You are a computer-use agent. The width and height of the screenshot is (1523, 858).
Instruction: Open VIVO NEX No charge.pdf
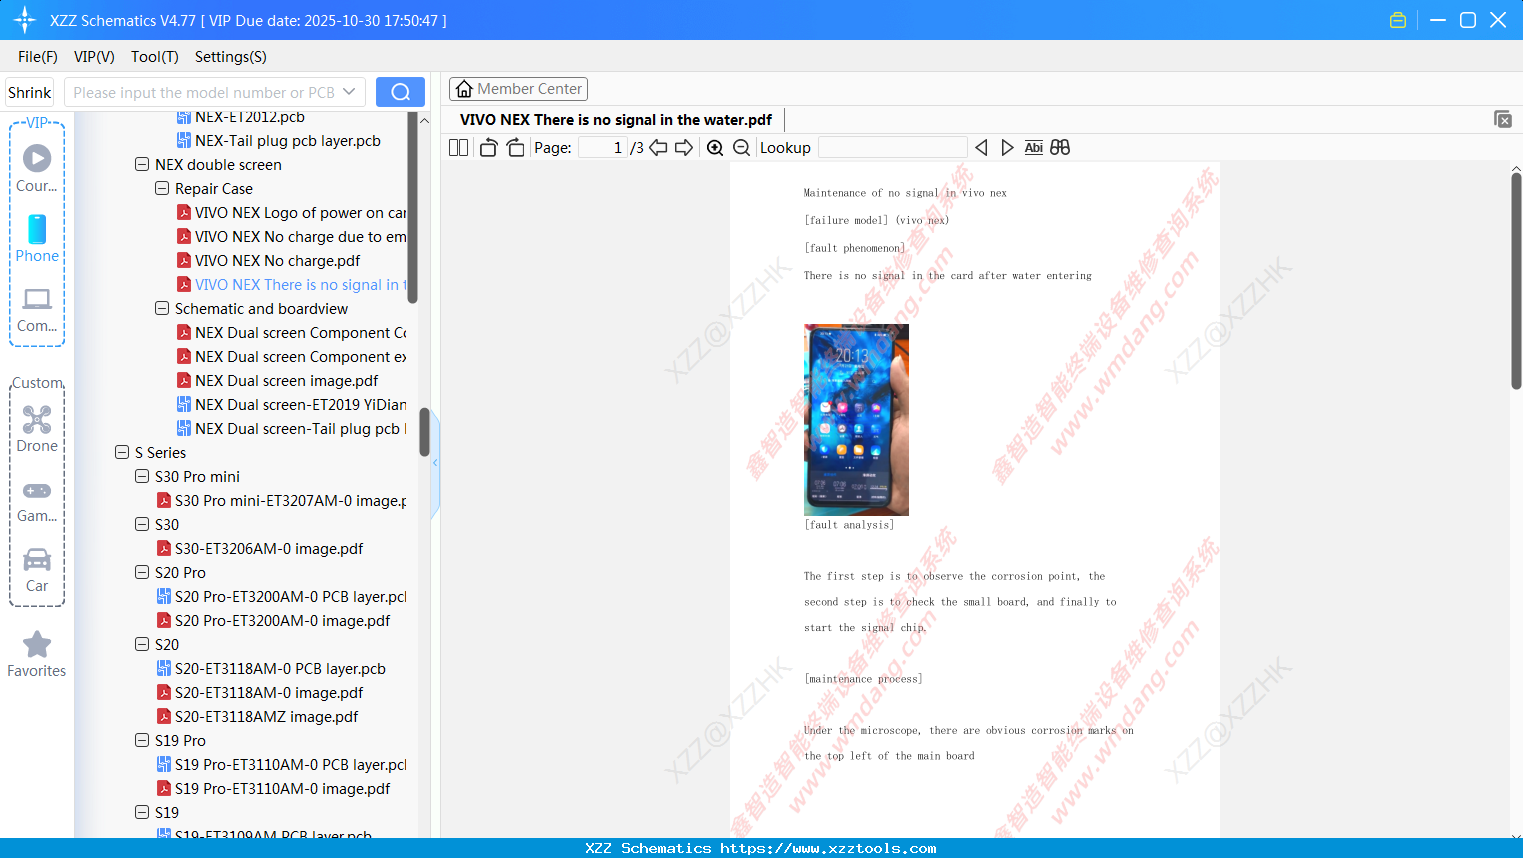(277, 260)
